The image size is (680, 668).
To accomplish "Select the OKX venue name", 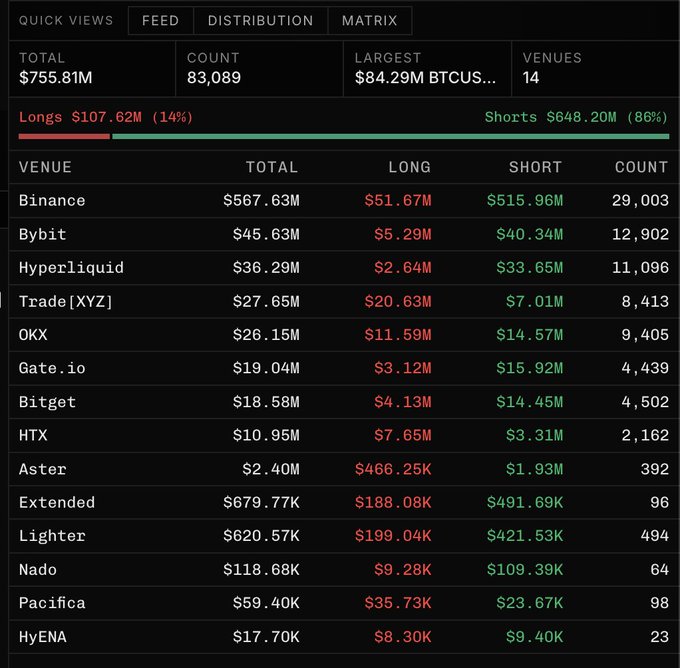I will click(33, 334).
